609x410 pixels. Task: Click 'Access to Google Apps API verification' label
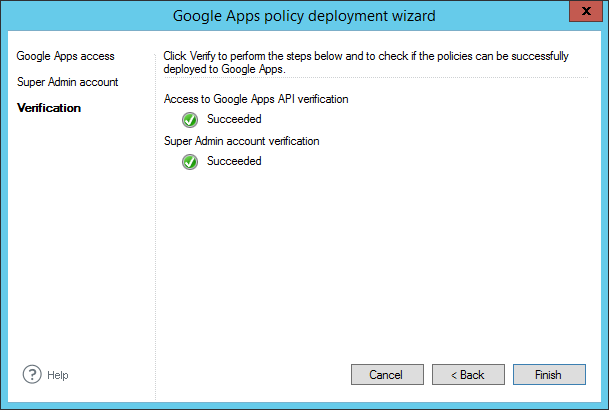click(x=256, y=99)
